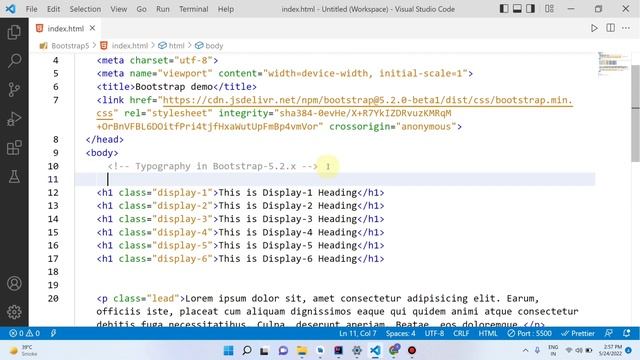Toggle Live Server Port : 5500

coord(529,333)
